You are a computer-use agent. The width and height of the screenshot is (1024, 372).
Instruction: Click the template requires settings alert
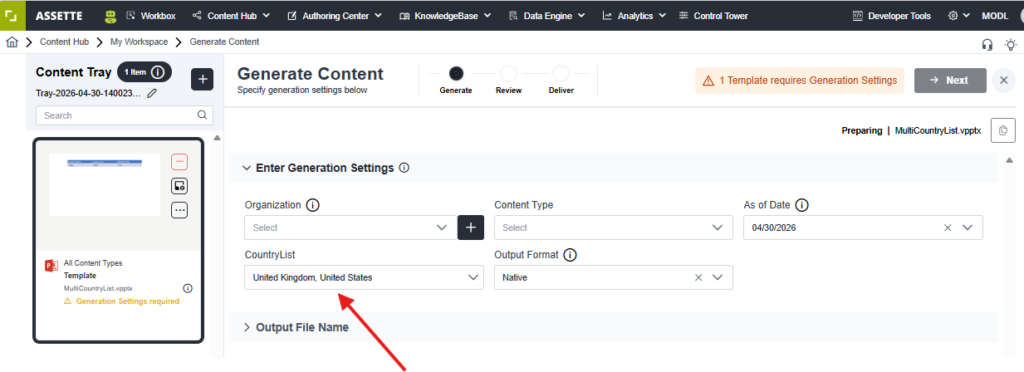point(799,80)
